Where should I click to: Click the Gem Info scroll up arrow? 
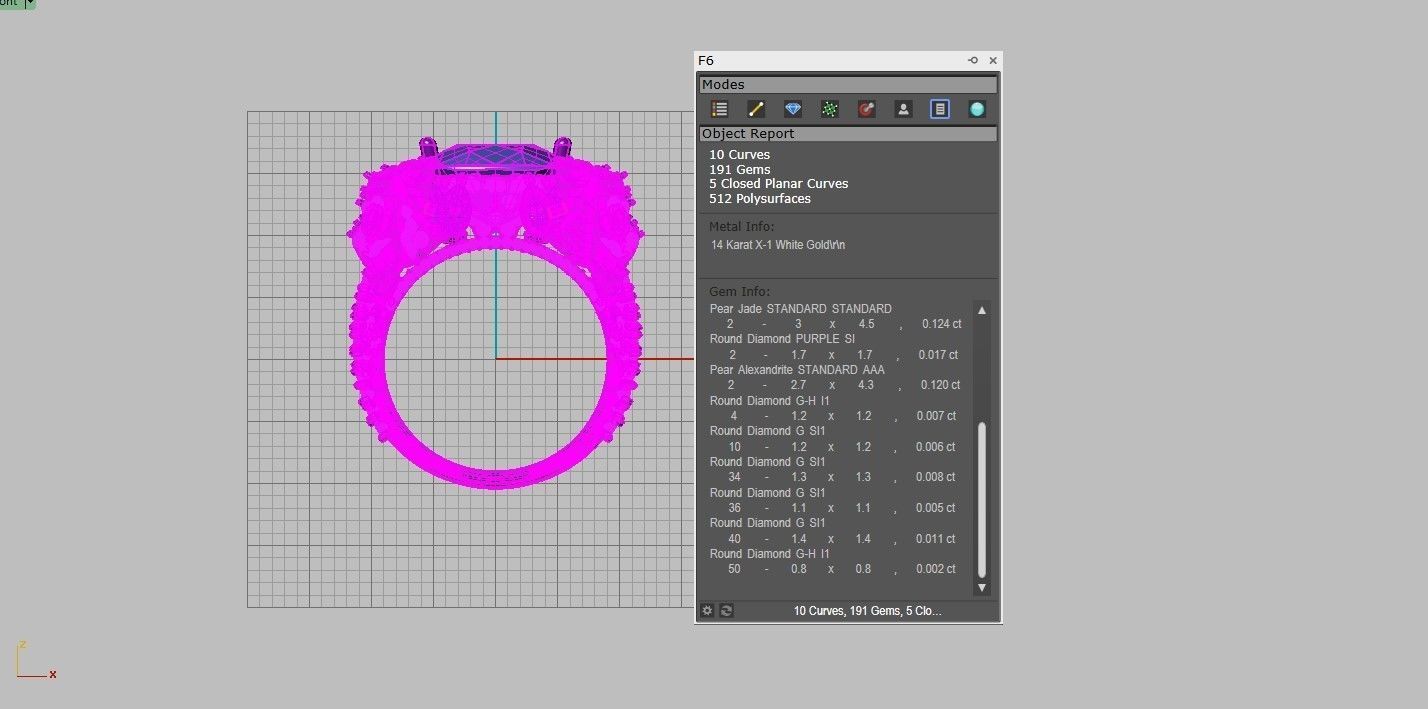pyautogui.click(x=982, y=310)
